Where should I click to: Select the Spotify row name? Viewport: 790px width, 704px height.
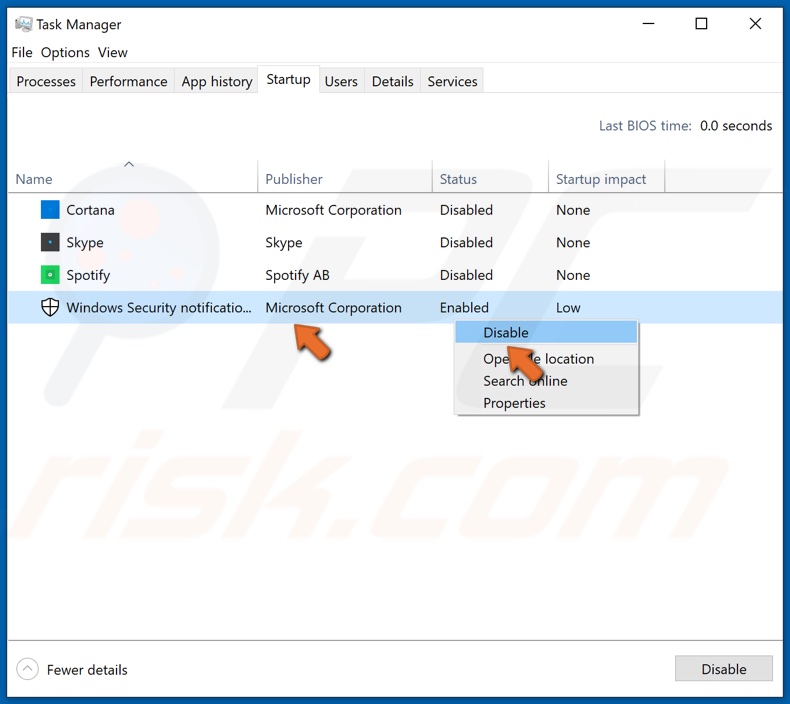coord(88,276)
